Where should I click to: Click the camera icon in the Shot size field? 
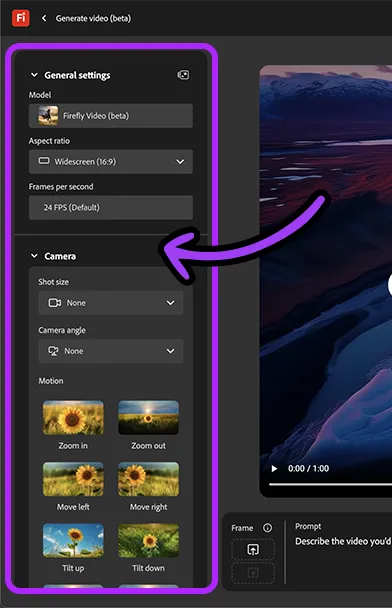[55, 302]
